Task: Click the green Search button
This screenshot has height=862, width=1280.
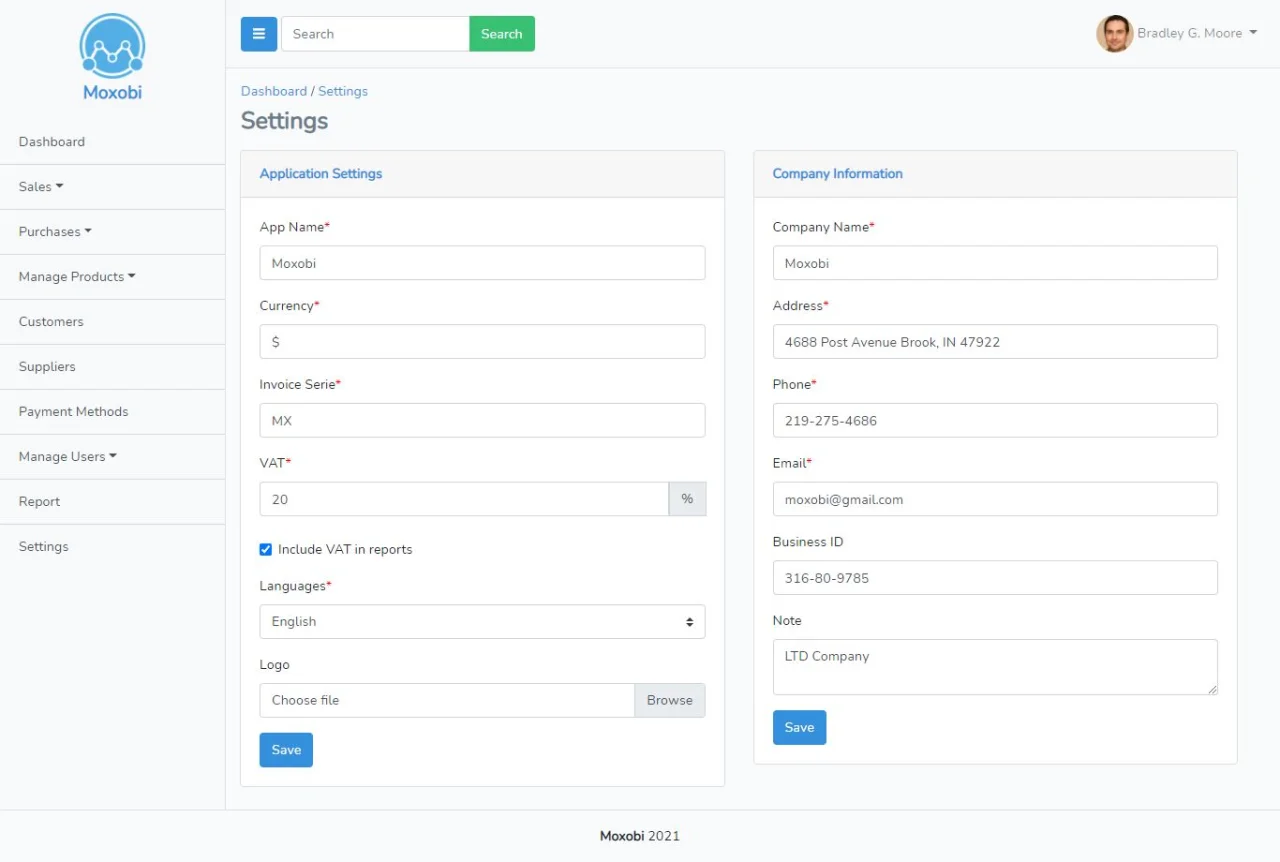Action: (x=502, y=34)
